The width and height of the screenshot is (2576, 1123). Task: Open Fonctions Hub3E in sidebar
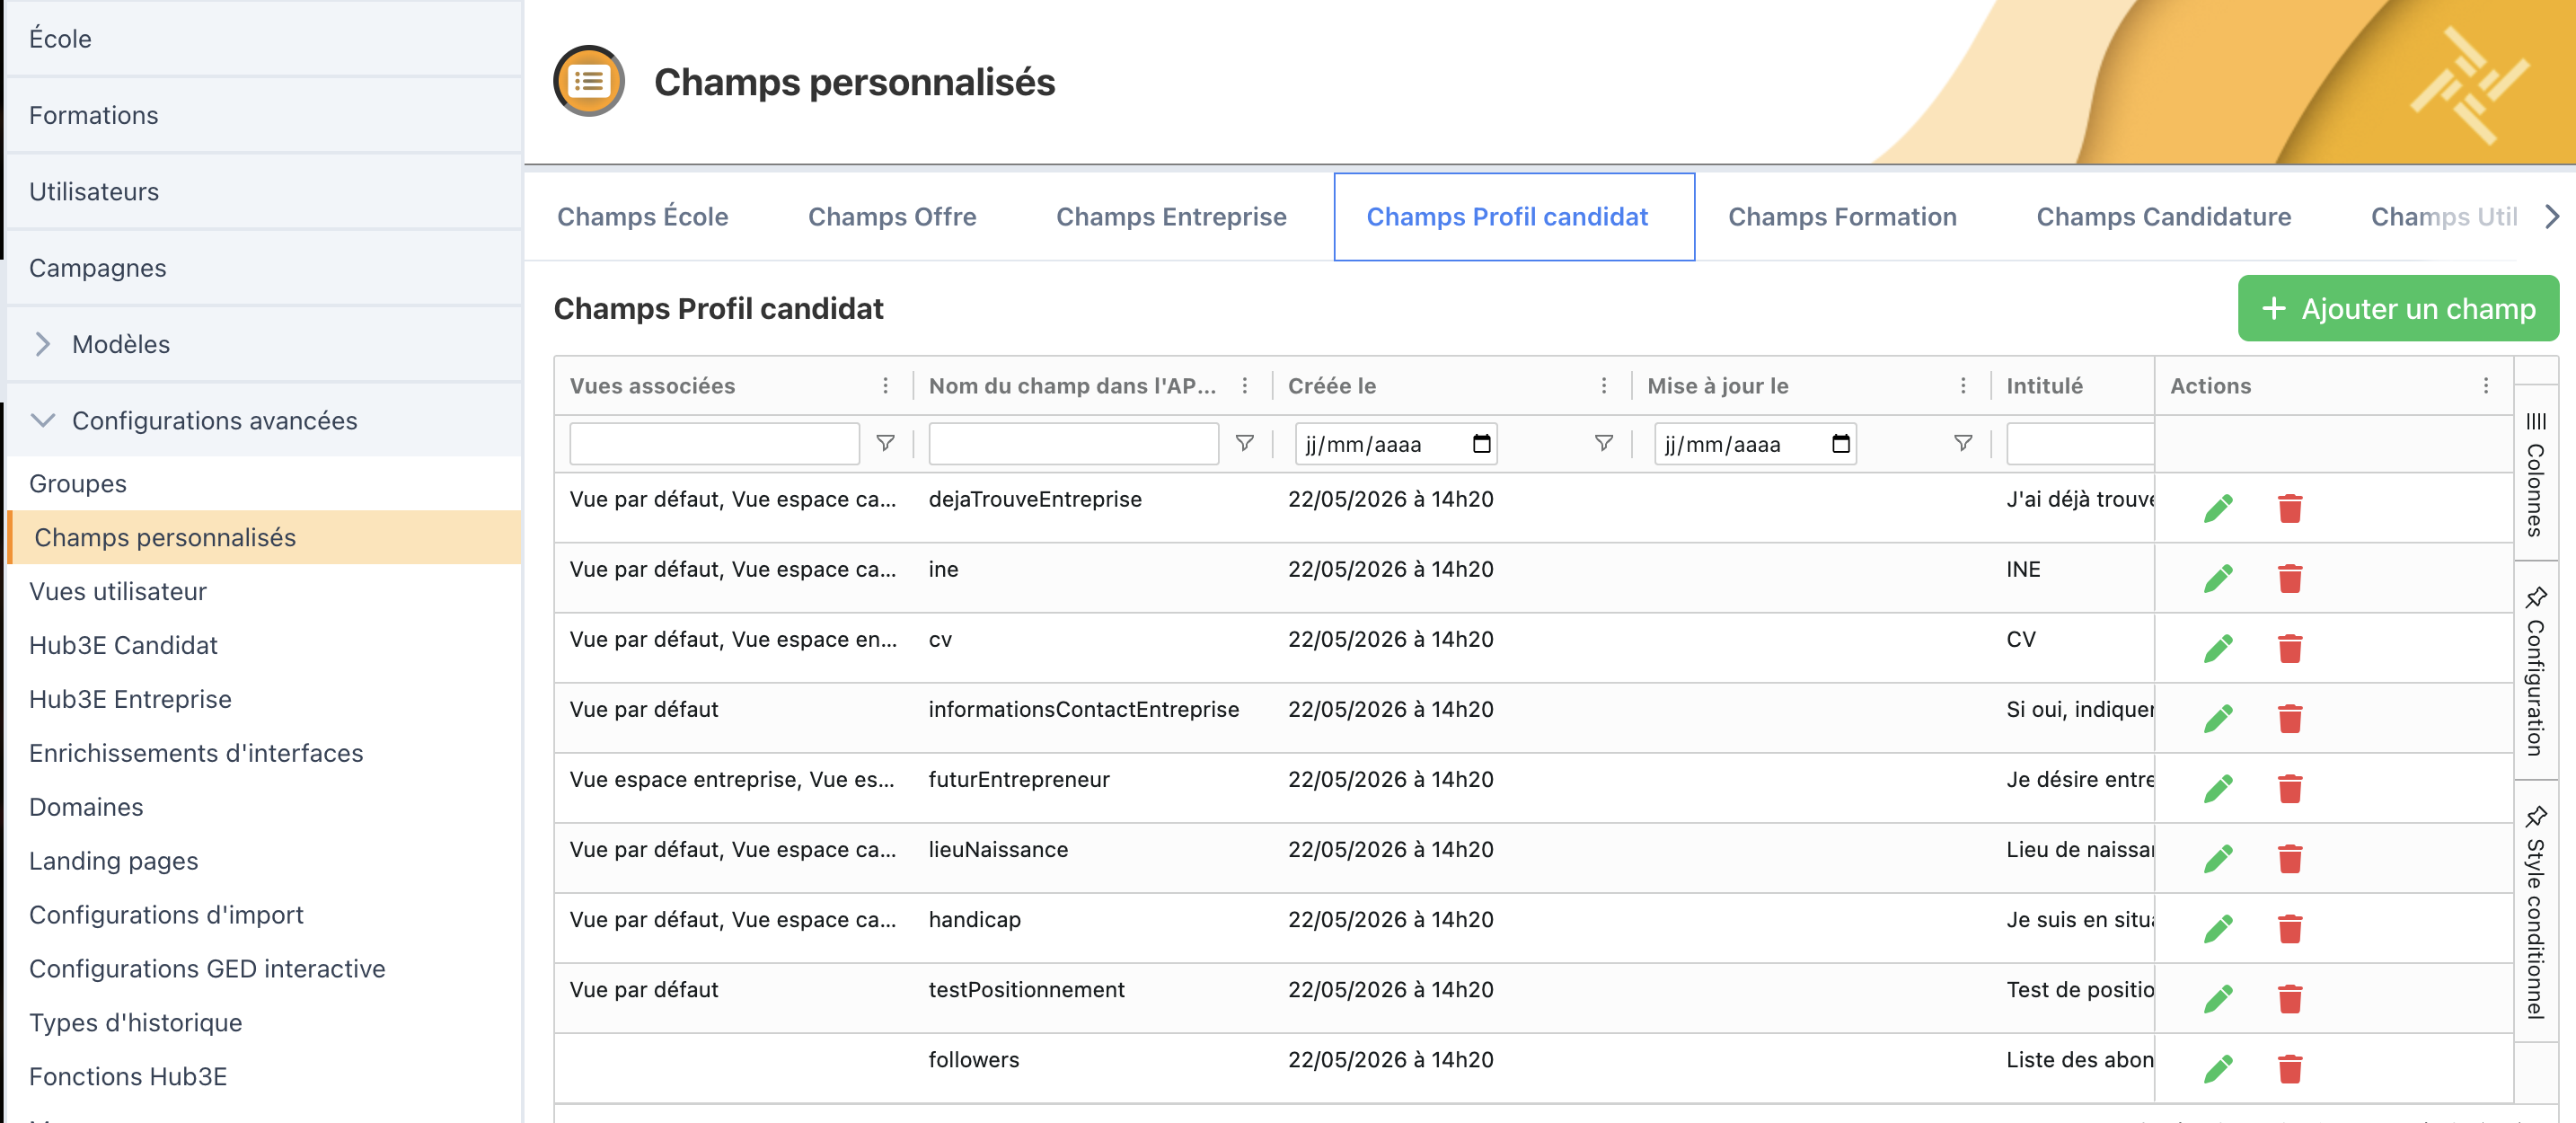point(263,1077)
